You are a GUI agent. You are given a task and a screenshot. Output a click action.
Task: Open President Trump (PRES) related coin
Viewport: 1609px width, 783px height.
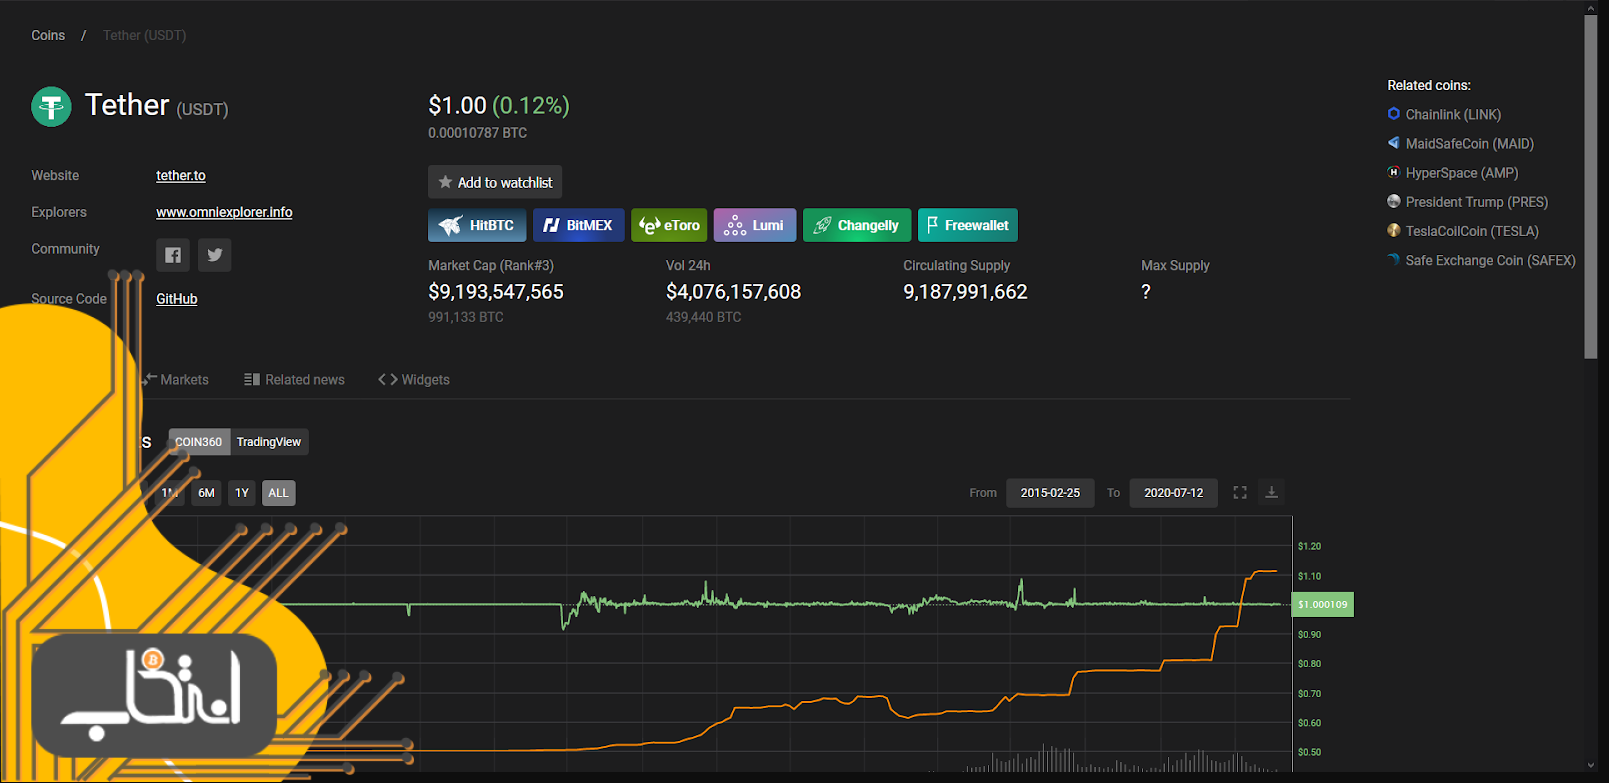click(1477, 201)
